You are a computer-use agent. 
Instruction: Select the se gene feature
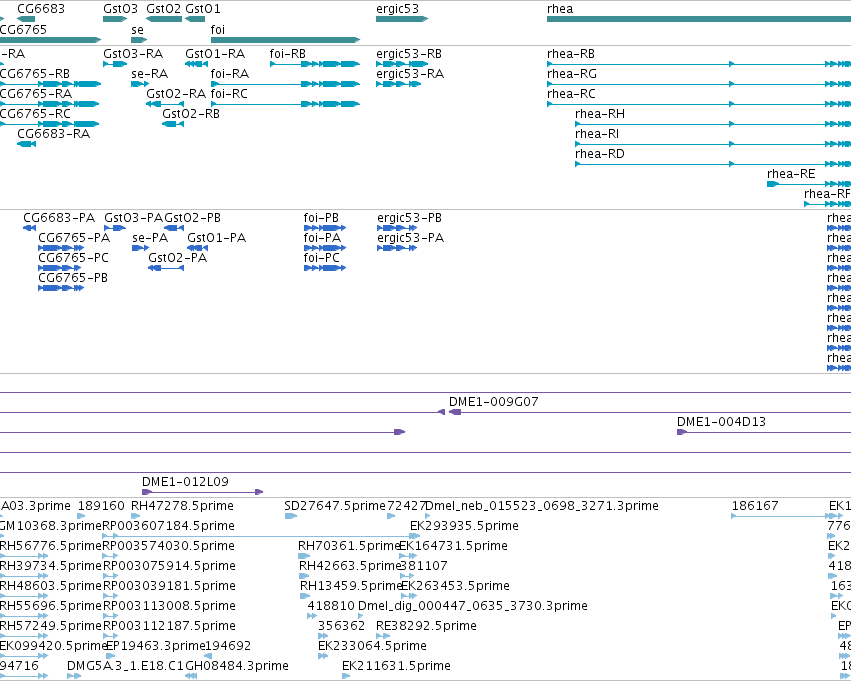139,40
